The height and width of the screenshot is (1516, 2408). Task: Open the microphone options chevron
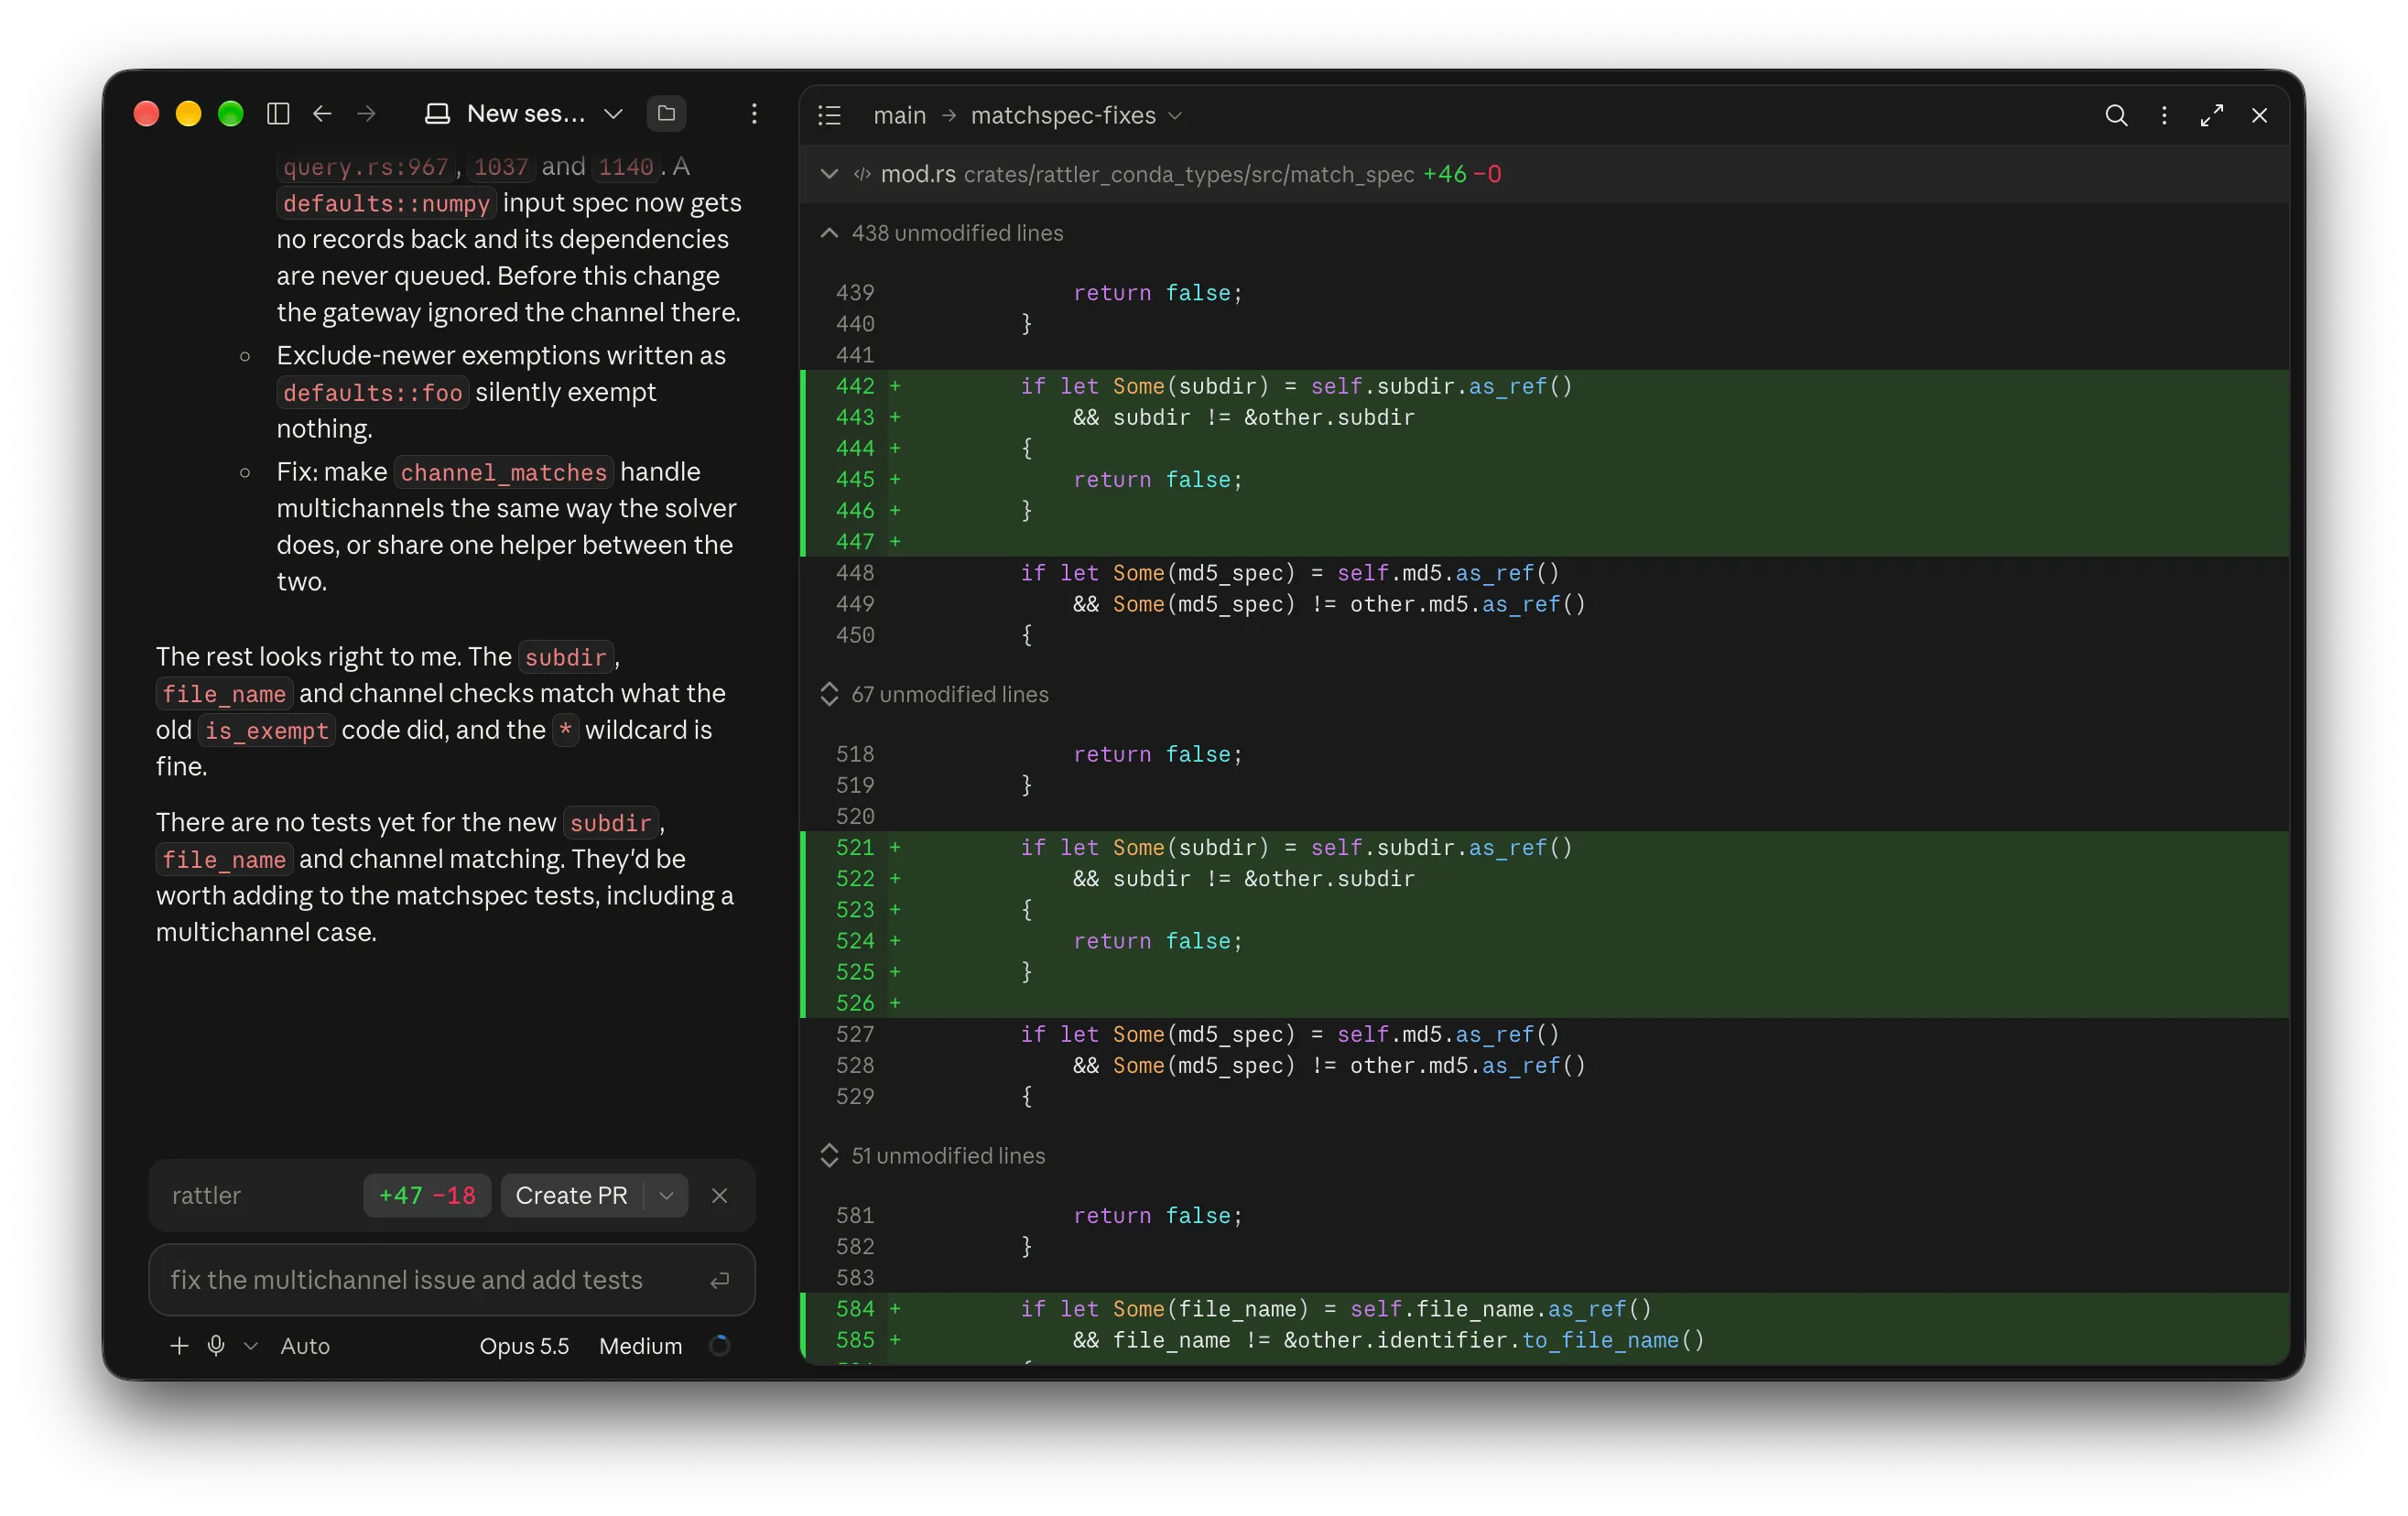point(251,1345)
